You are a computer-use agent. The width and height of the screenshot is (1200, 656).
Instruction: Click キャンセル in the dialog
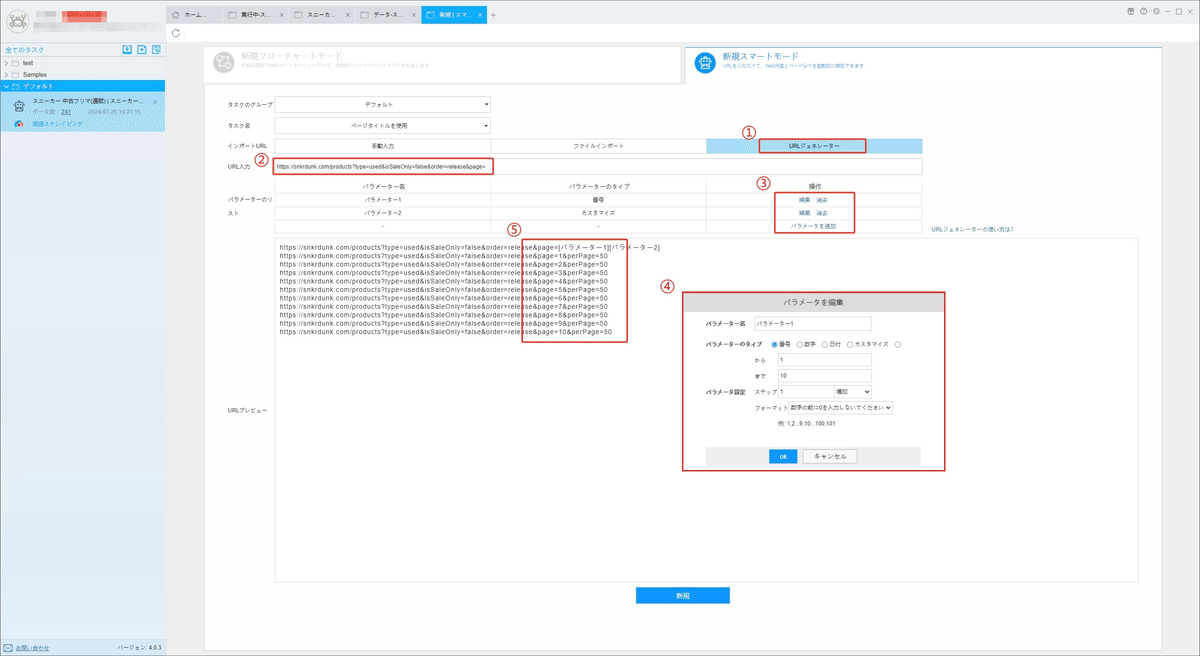(x=830, y=456)
